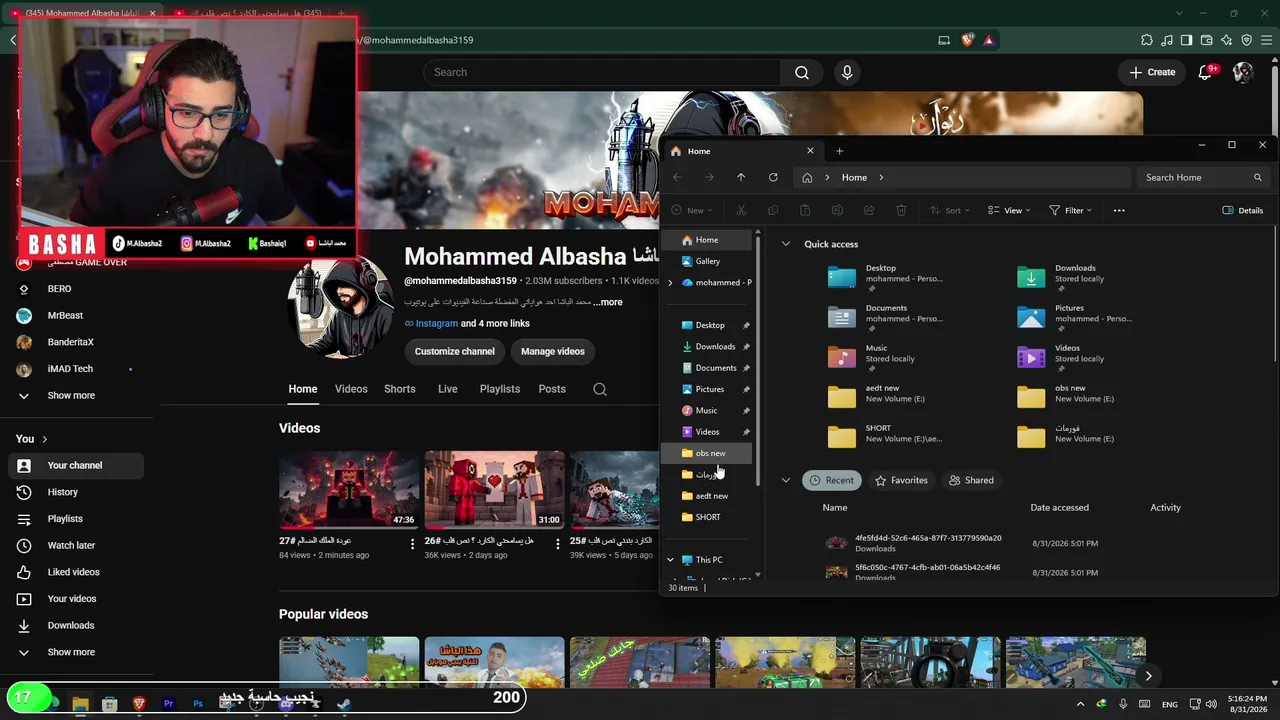Start voice search with the microphone icon
The image size is (1280, 720).
[847, 72]
